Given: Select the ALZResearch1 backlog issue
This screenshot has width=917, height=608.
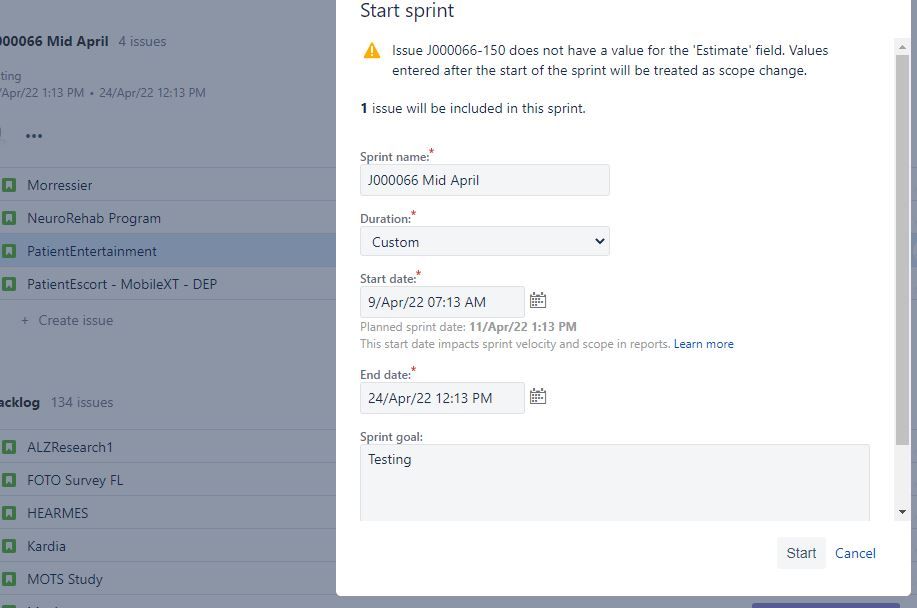Looking at the screenshot, I should click(168, 447).
